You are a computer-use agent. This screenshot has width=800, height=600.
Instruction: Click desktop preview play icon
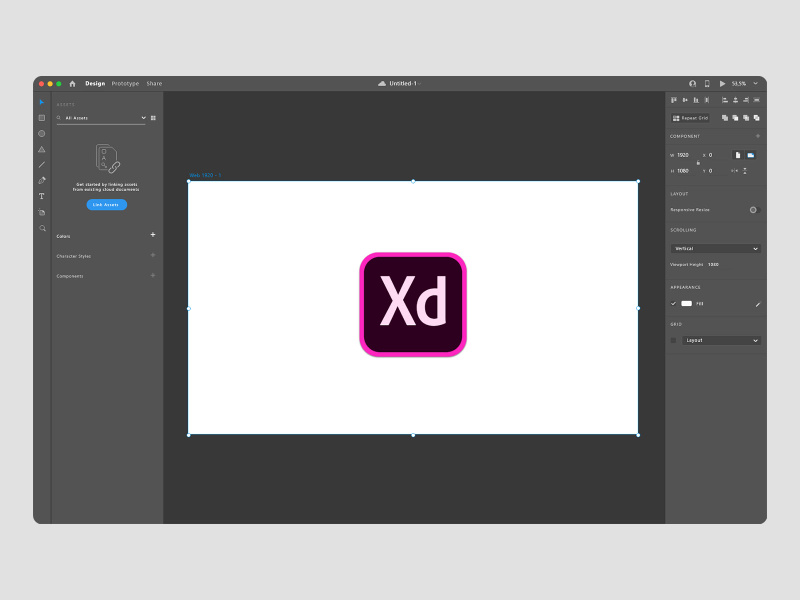point(723,84)
